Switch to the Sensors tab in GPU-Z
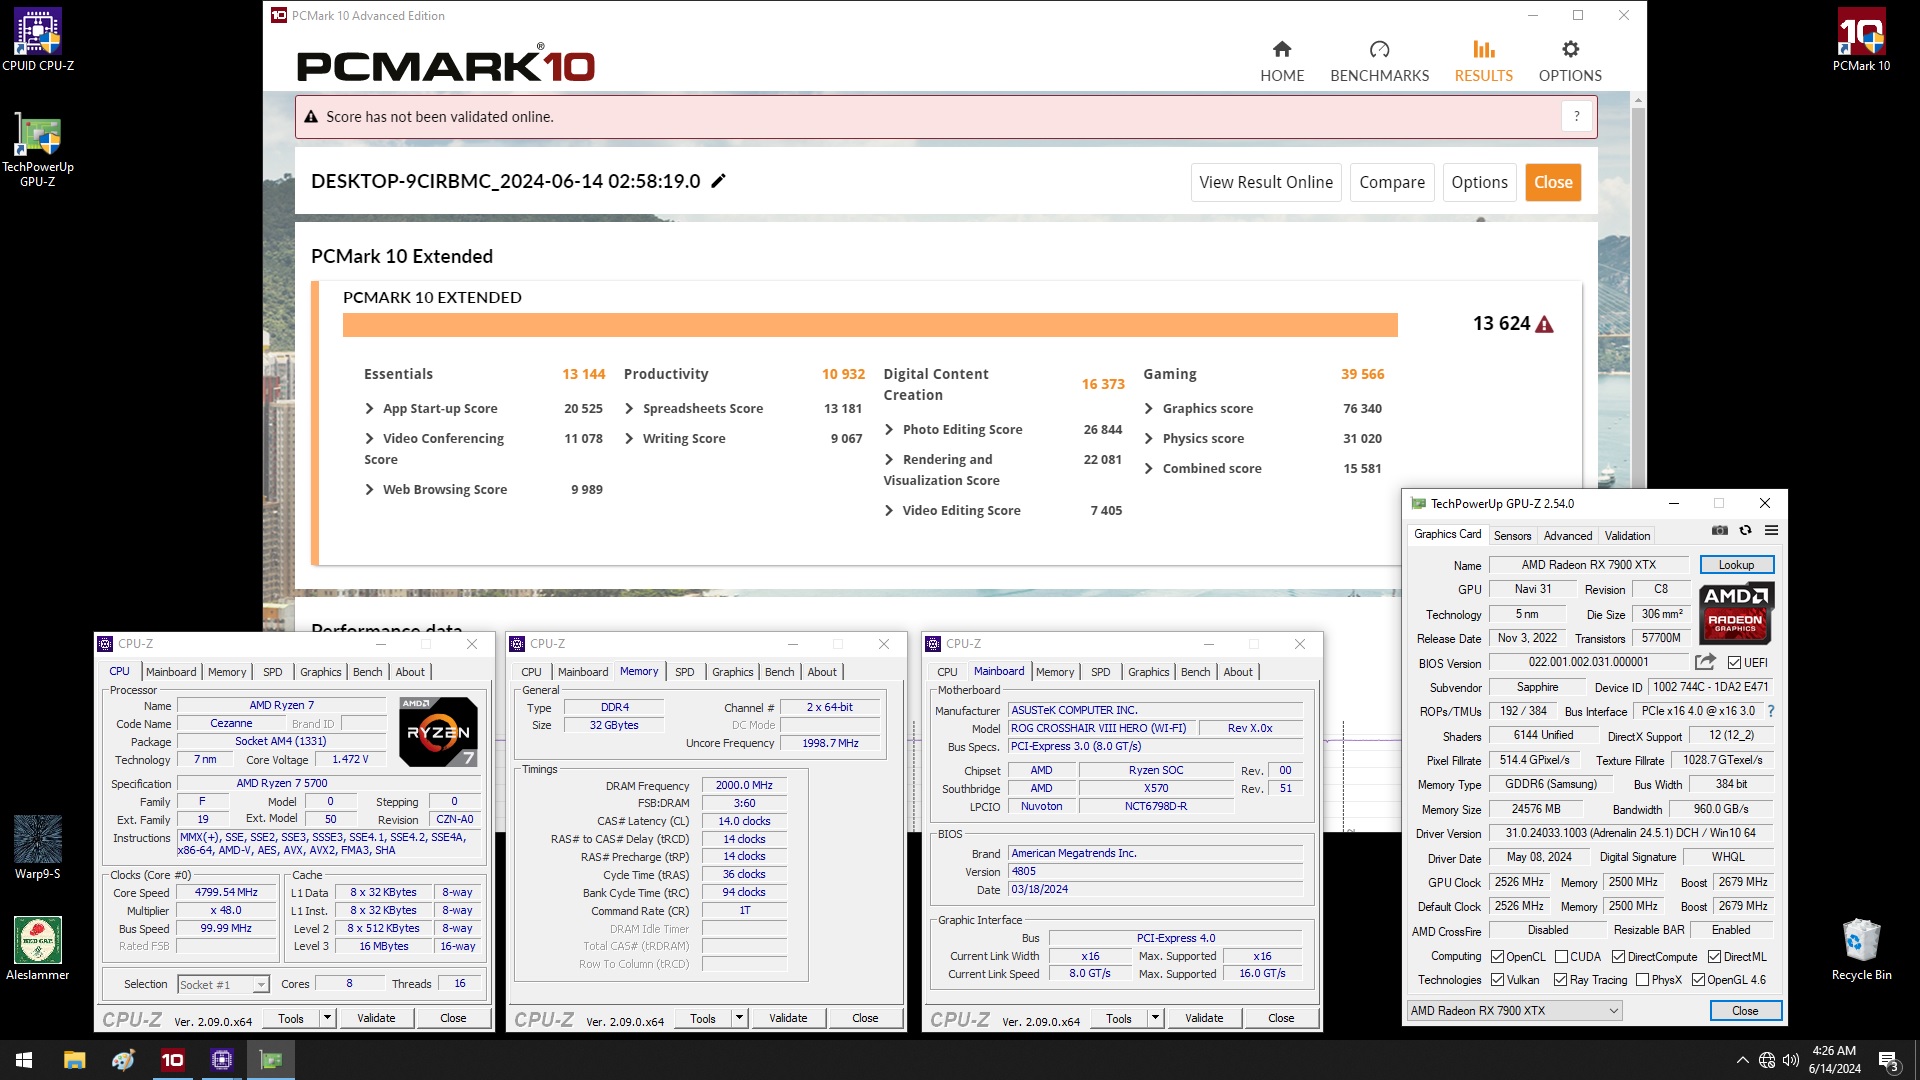The height and width of the screenshot is (1080, 1920). click(1512, 536)
